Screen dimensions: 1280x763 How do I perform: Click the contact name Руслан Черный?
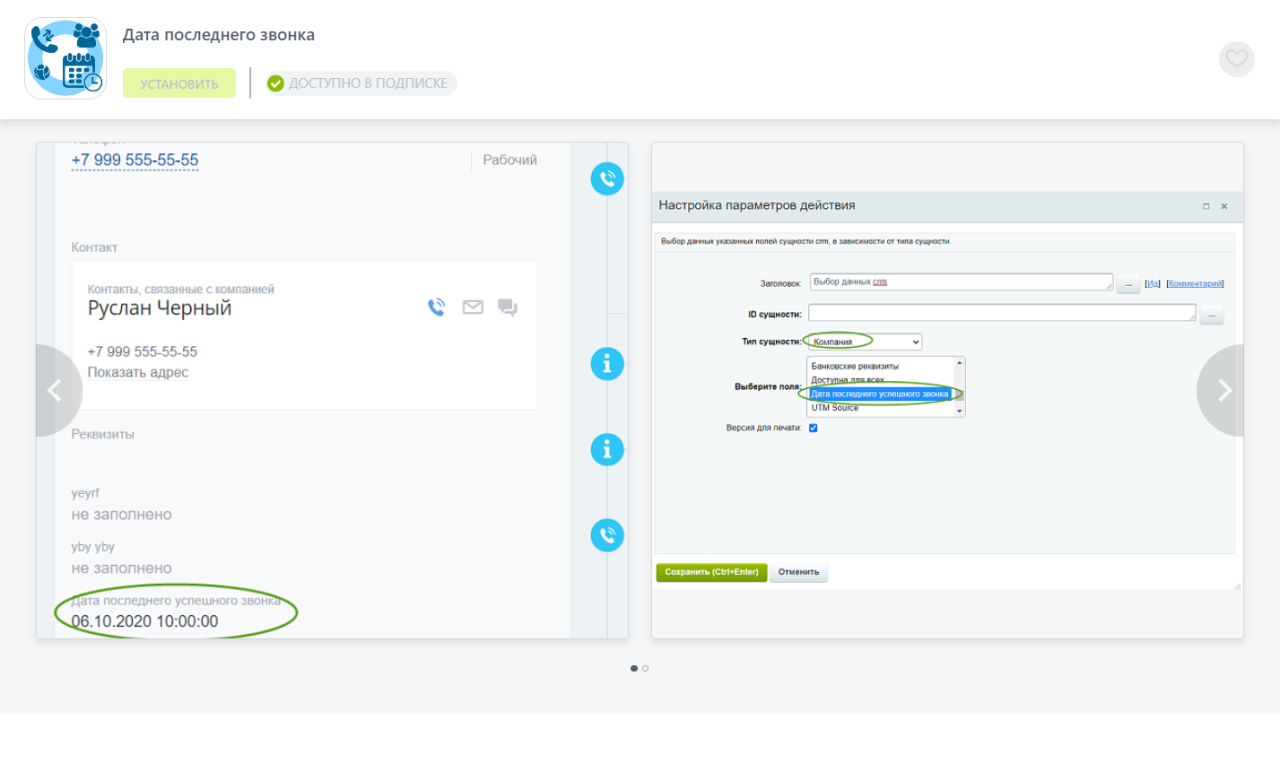(160, 308)
